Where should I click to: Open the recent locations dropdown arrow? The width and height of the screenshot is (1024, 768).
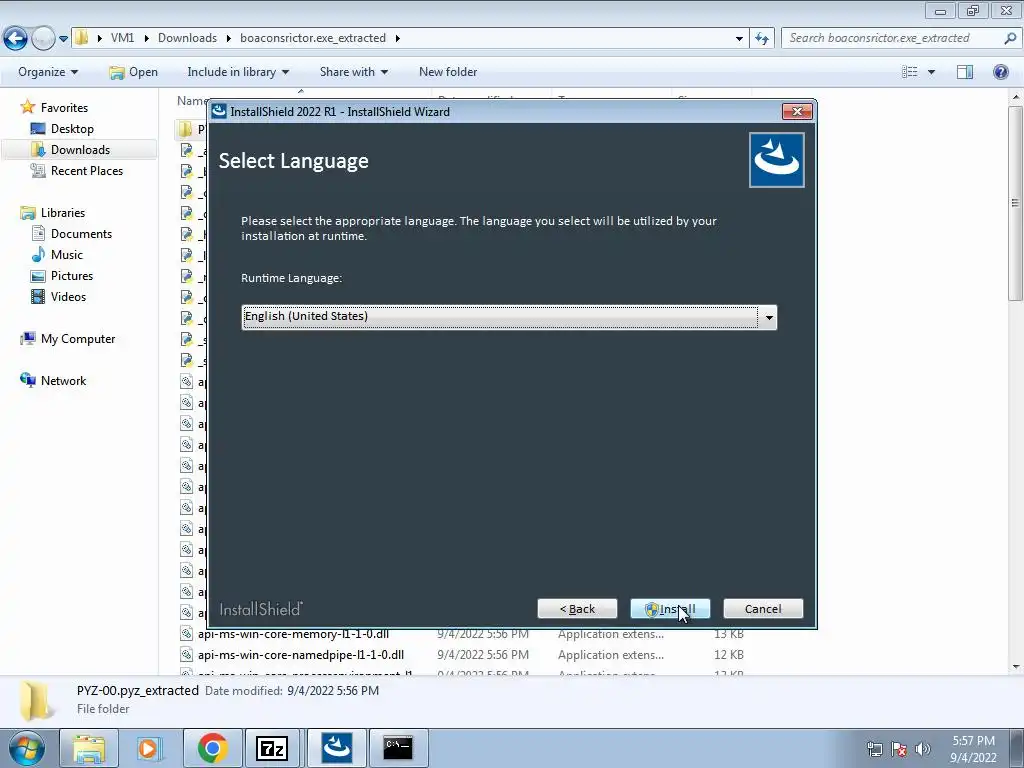(x=63, y=39)
